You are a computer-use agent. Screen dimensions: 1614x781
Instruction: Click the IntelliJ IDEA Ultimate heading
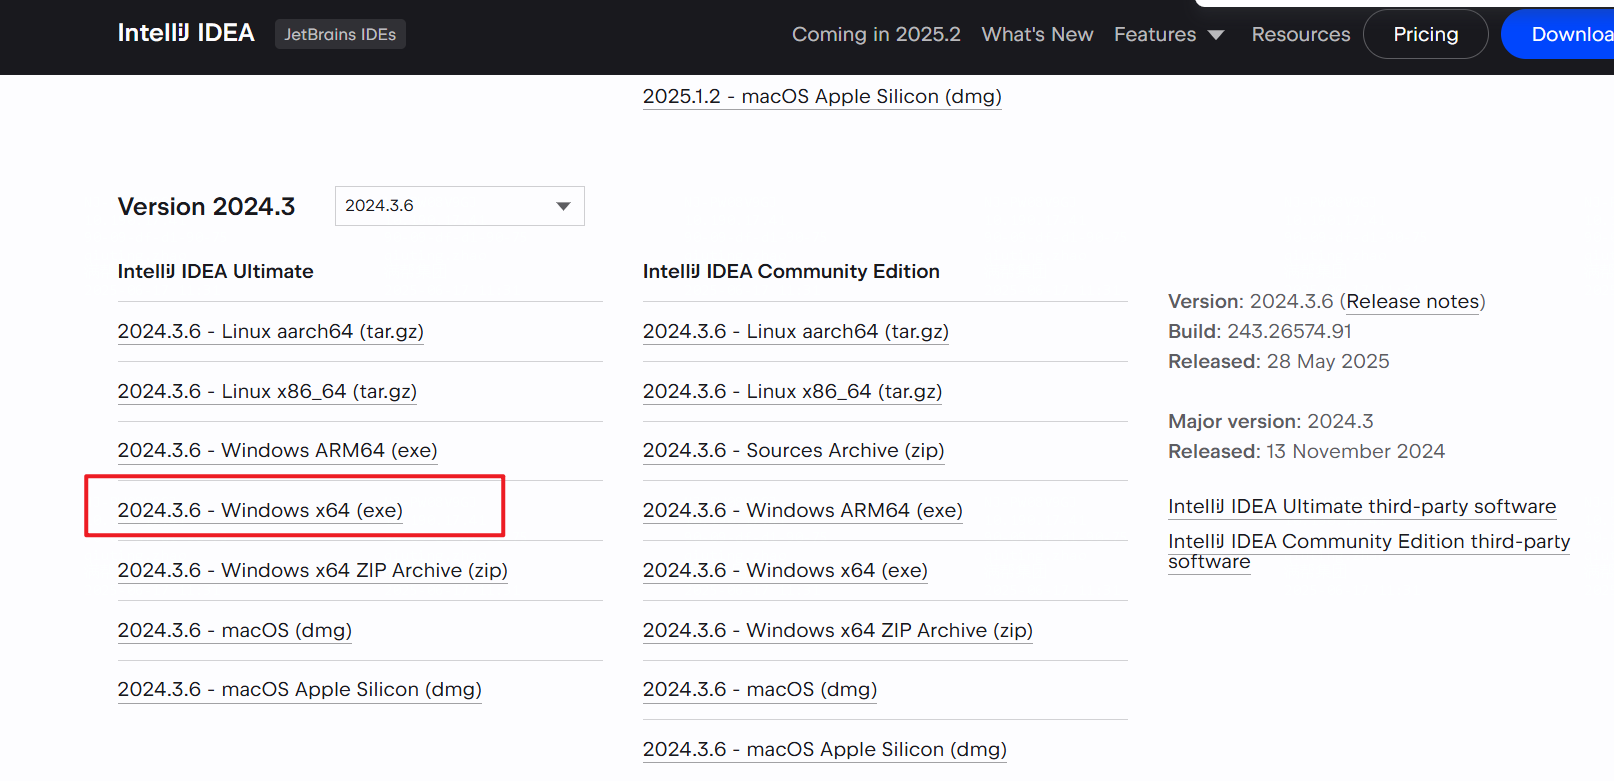(x=215, y=271)
